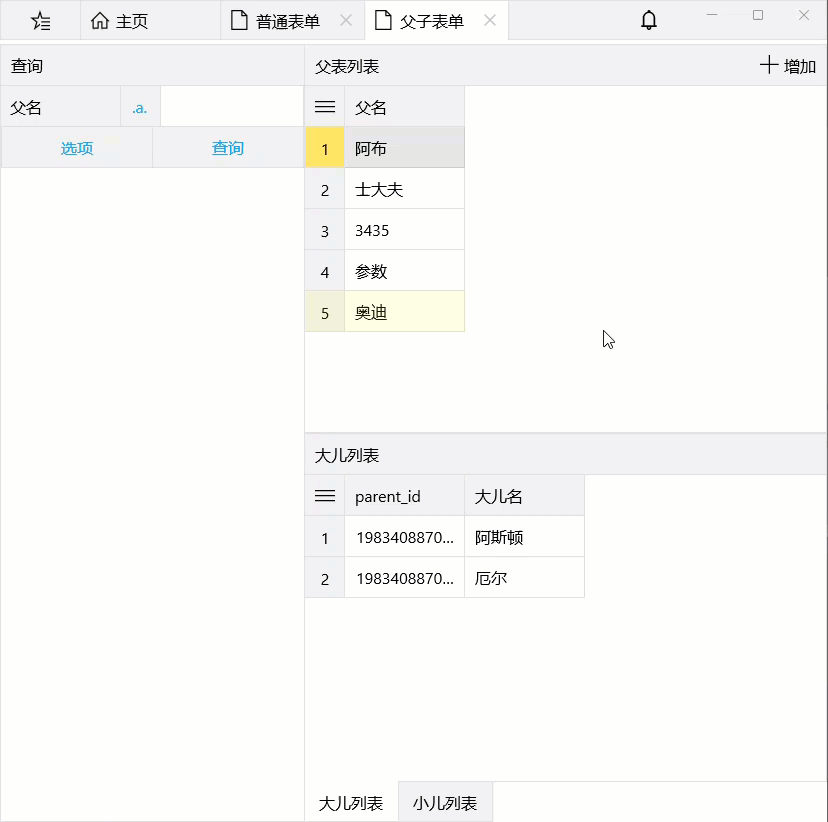This screenshot has height=822, width=828.
Task: Open the favorites star list icon
Action: (x=40, y=21)
